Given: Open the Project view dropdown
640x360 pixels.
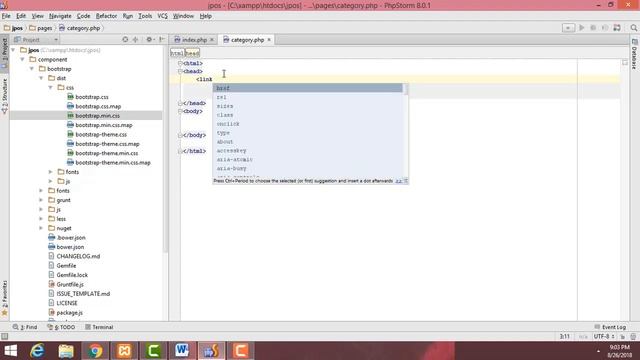Looking at the screenshot, I should [x=36, y=40].
